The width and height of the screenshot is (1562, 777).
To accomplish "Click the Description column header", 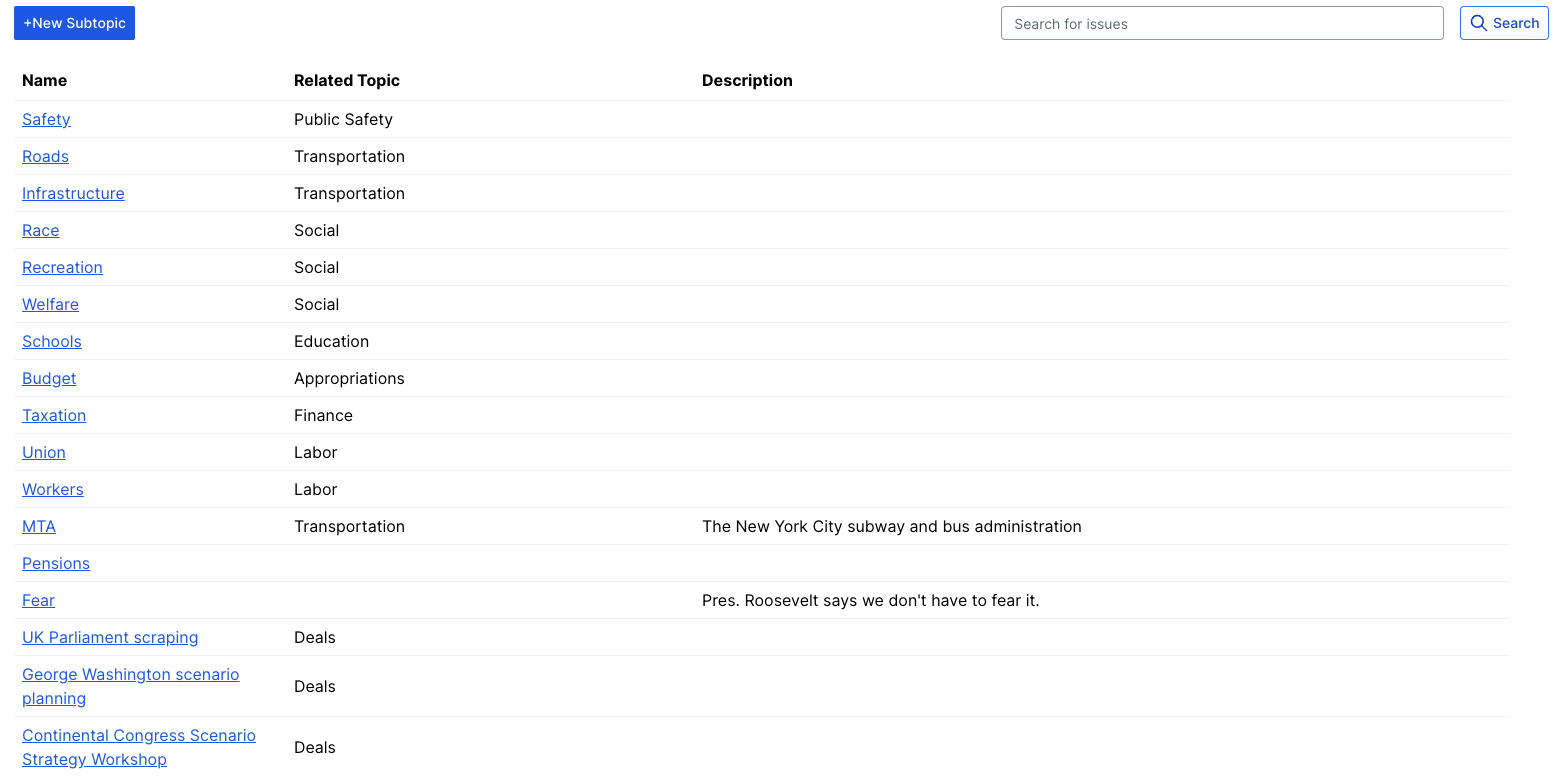I will [x=747, y=80].
